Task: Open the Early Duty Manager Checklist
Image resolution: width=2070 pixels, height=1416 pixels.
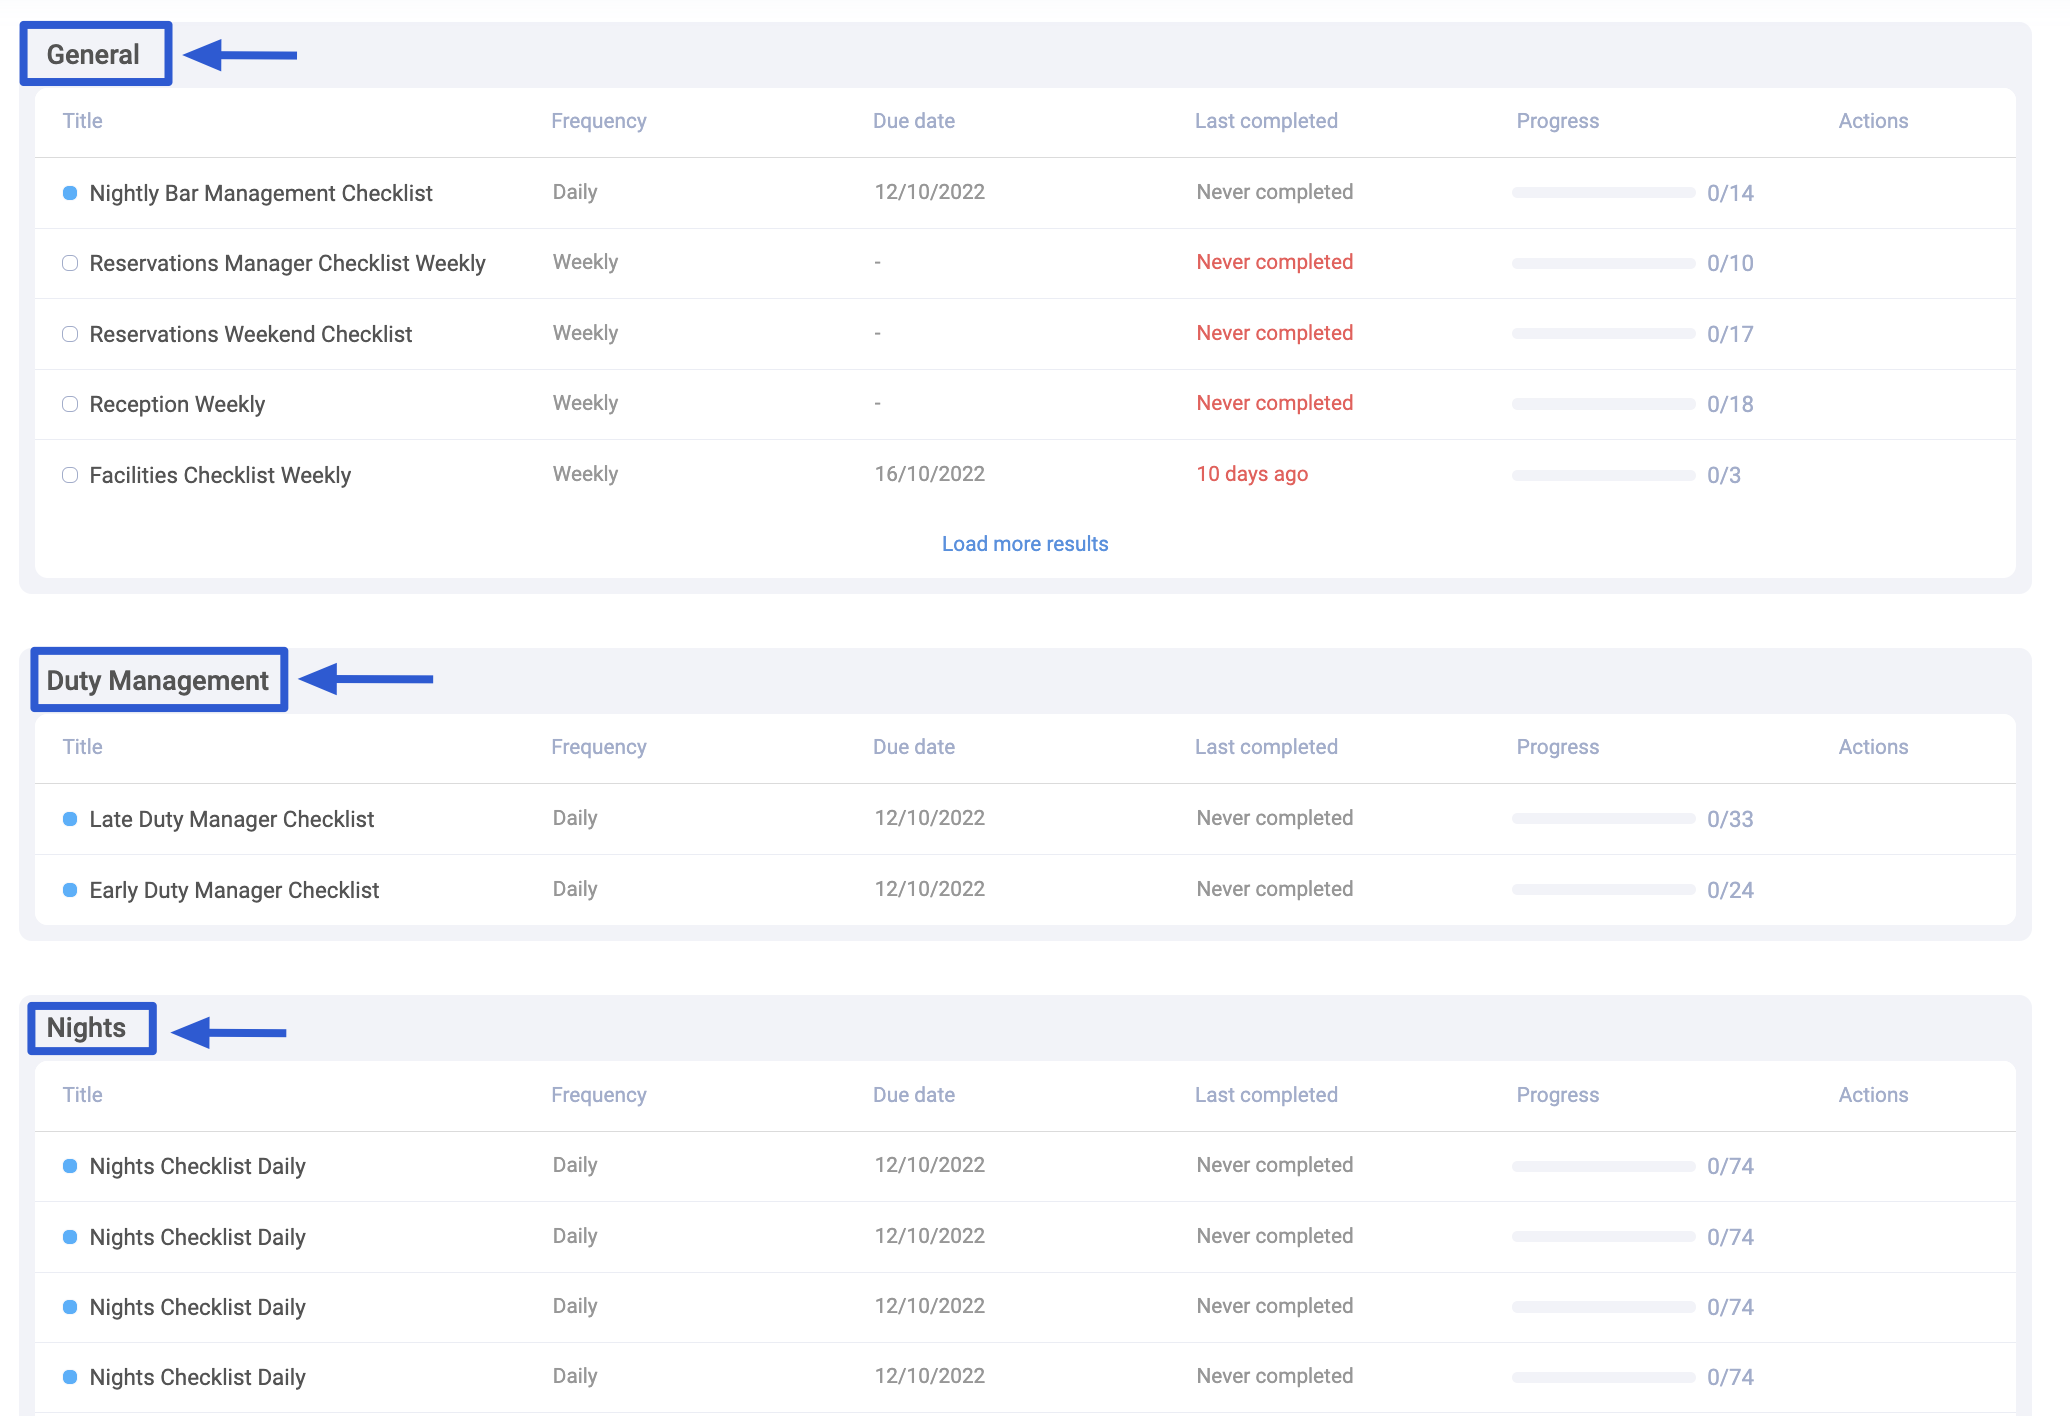Action: click(234, 890)
